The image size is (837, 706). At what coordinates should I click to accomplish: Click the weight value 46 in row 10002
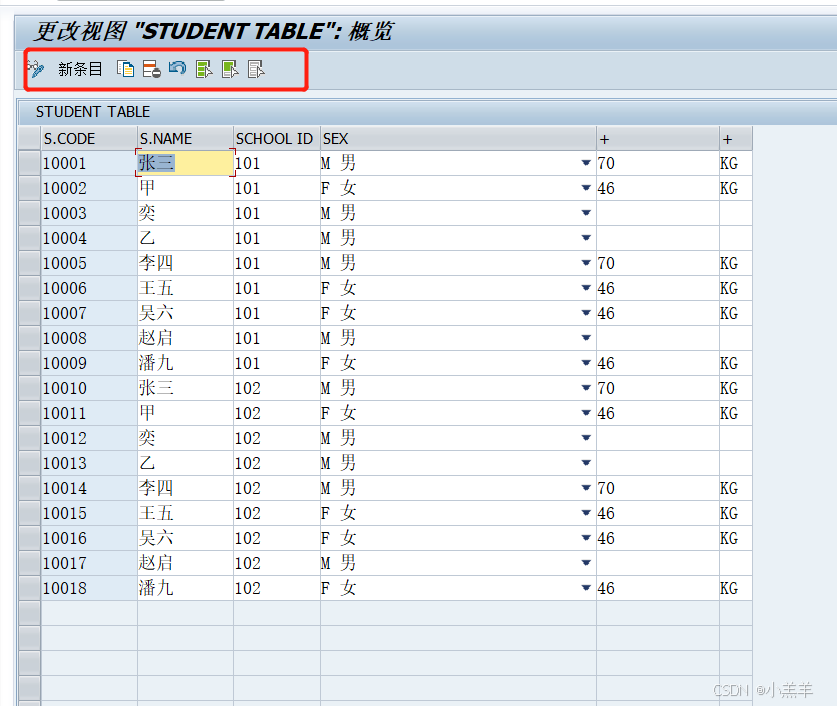point(658,188)
